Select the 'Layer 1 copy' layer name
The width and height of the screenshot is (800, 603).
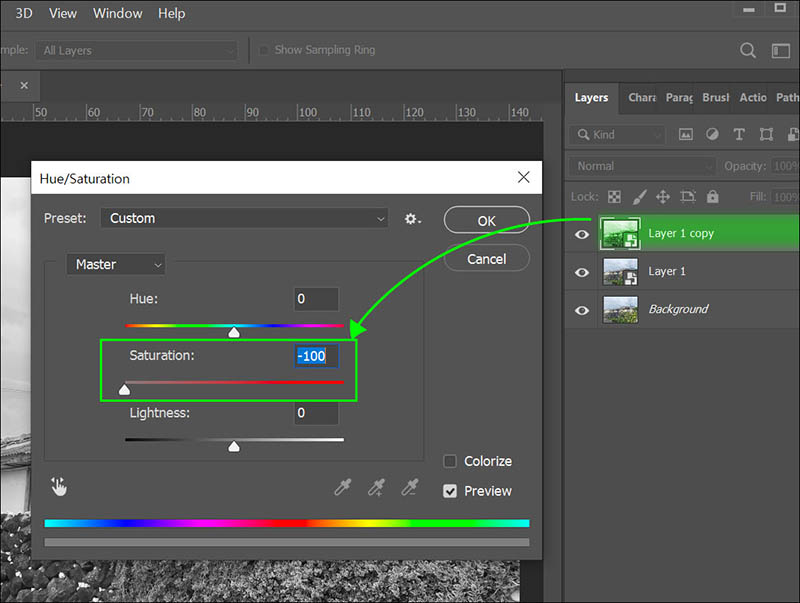[x=681, y=234]
